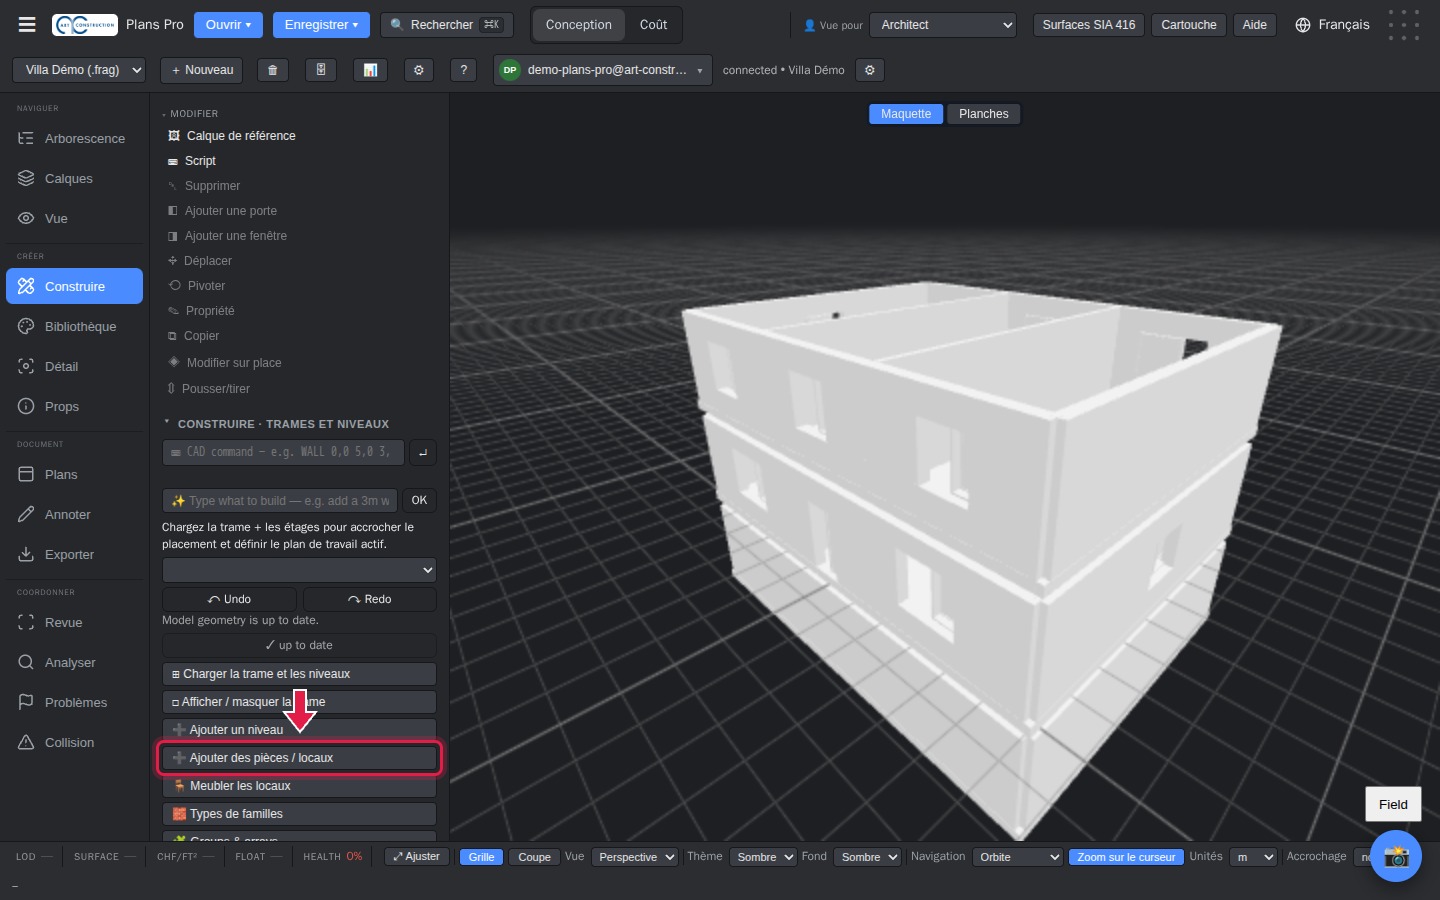This screenshot has width=1440, height=900.
Task: Toggle the Coupe section view
Action: pos(534,857)
